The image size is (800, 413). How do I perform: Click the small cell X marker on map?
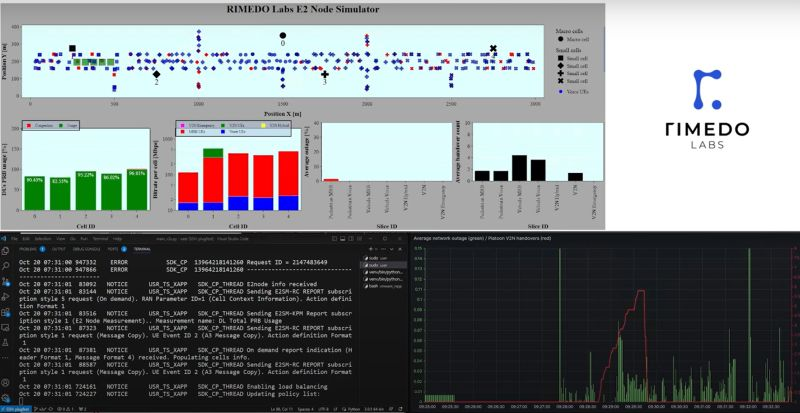coord(493,48)
